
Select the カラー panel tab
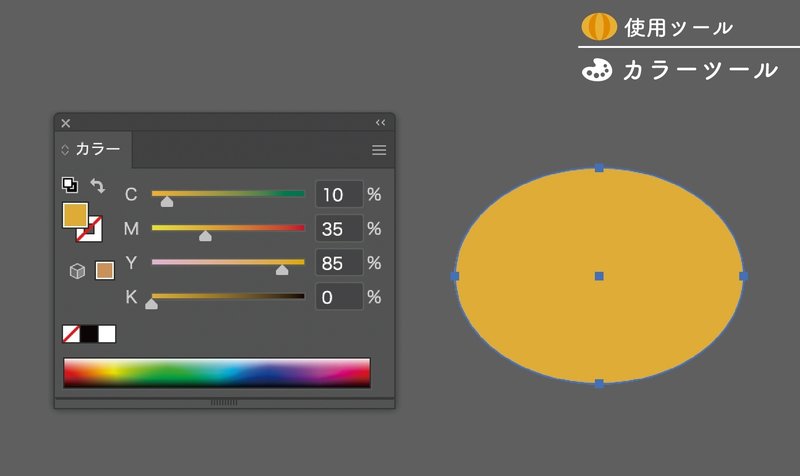(93, 149)
